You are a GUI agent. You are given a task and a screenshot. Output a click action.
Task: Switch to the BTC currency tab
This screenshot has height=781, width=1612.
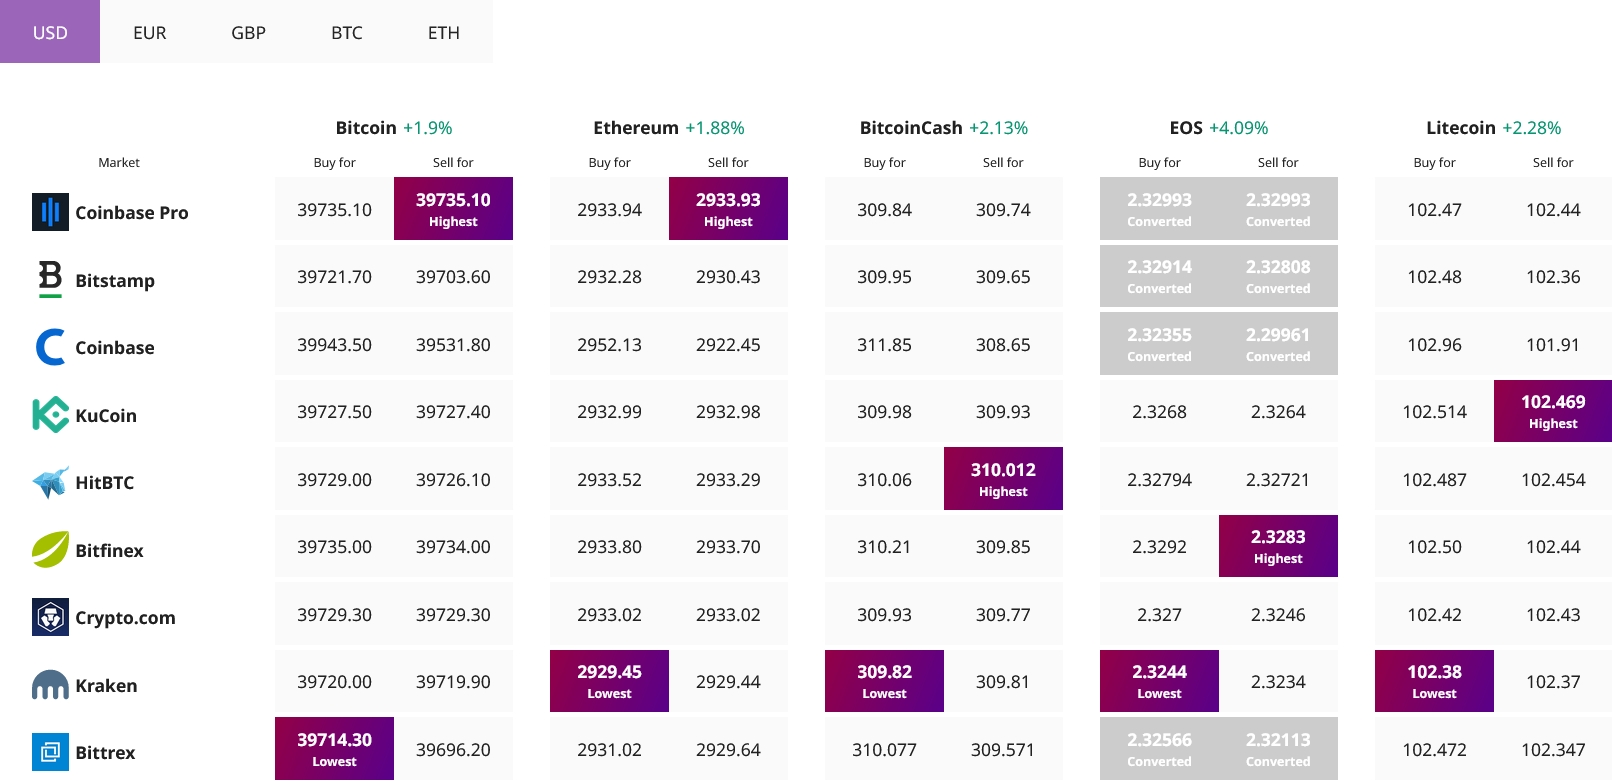tap(346, 32)
